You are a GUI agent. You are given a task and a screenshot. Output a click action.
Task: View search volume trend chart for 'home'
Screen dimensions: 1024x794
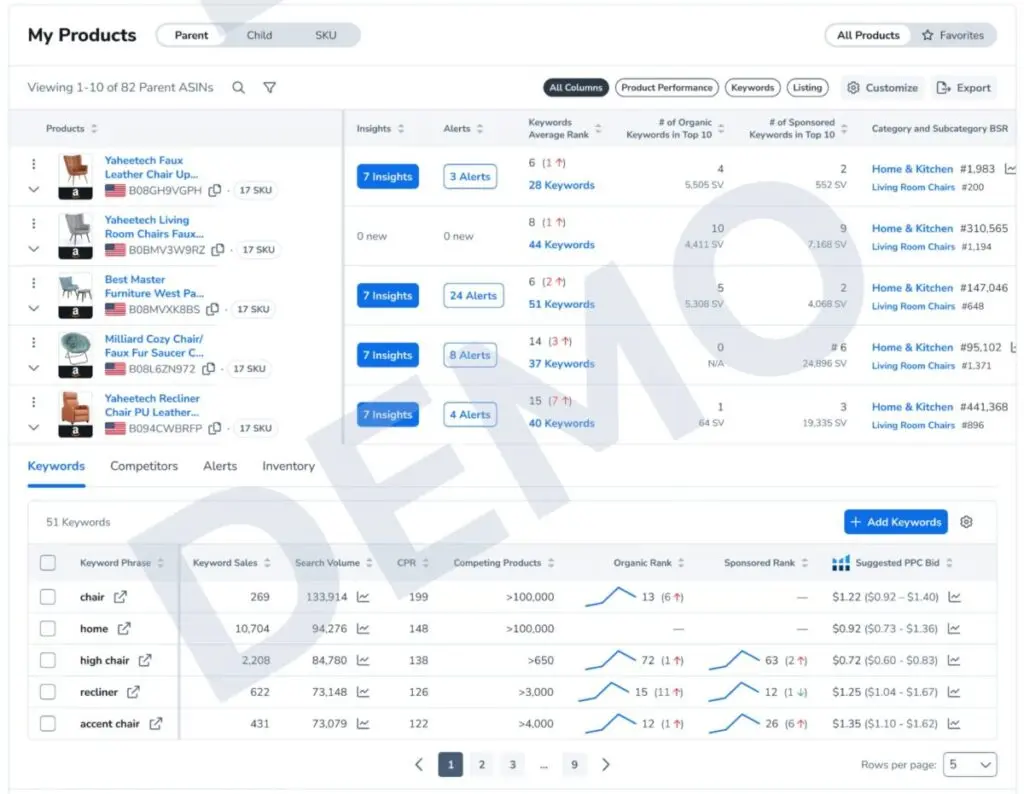point(363,629)
